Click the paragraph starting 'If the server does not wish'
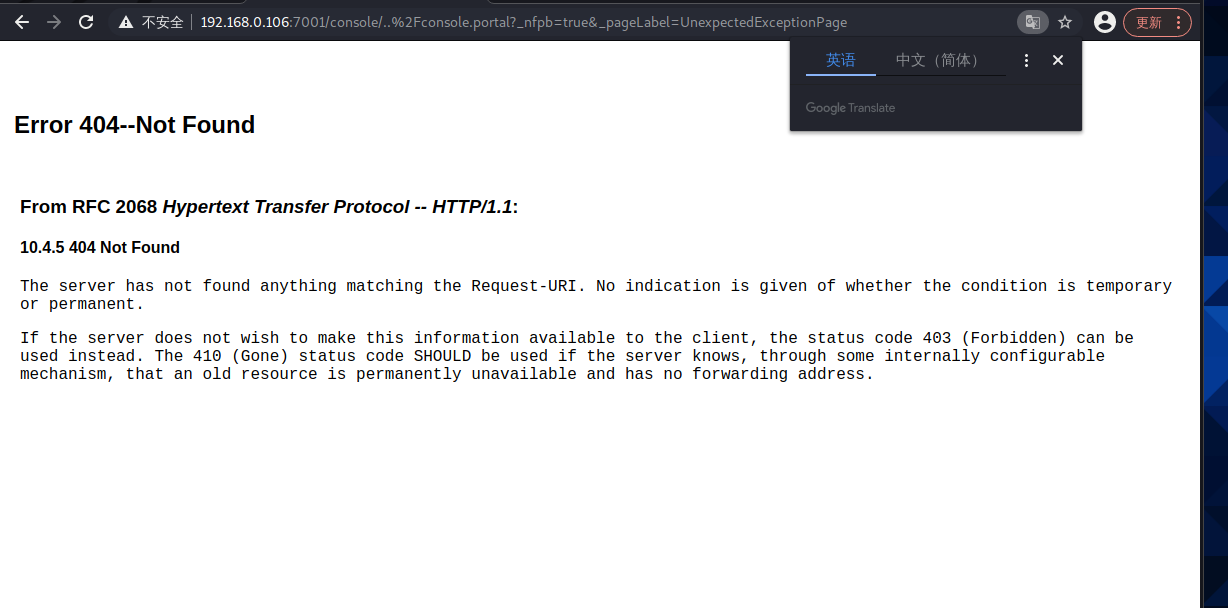This screenshot has height=608, width=1228. (577, 356)
